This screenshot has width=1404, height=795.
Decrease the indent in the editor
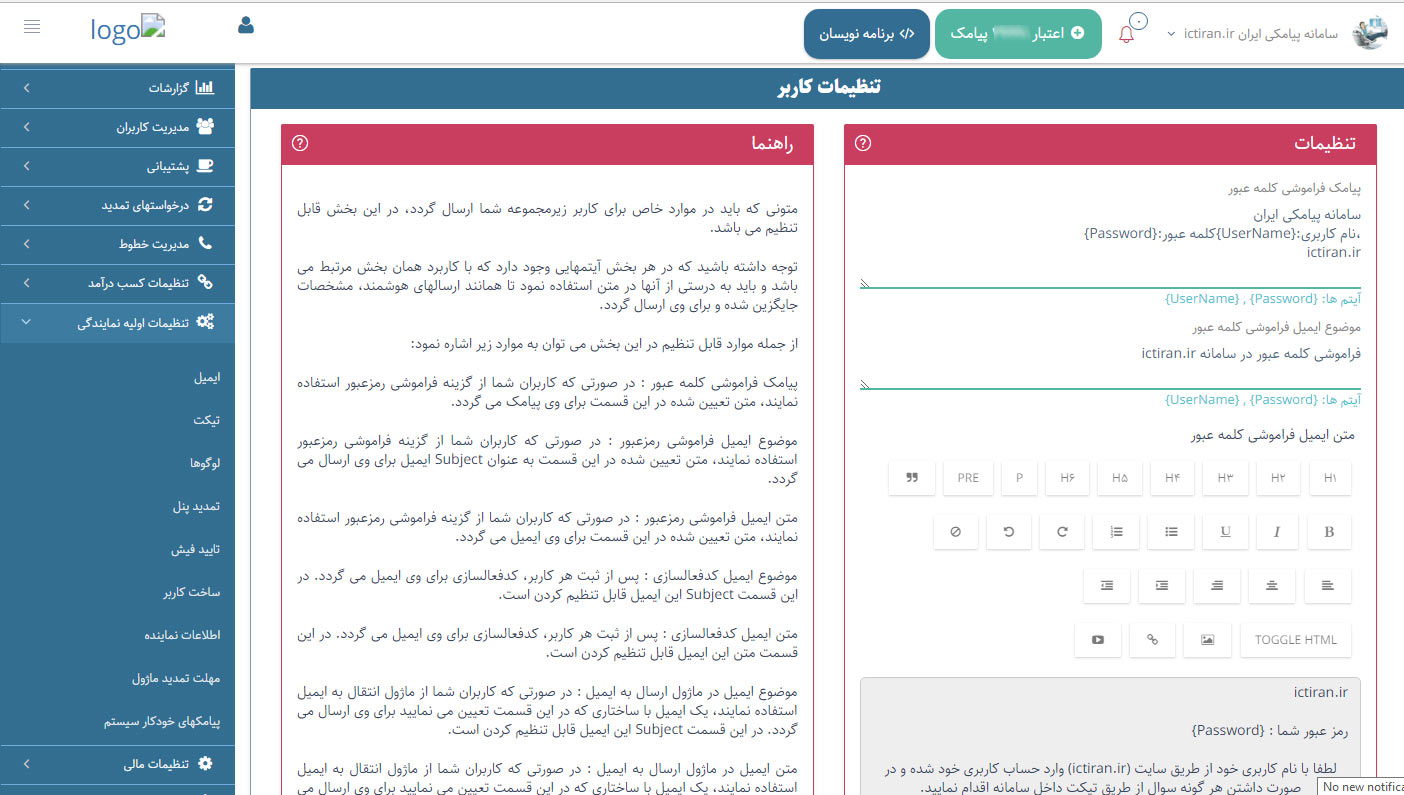[1108, 586]
